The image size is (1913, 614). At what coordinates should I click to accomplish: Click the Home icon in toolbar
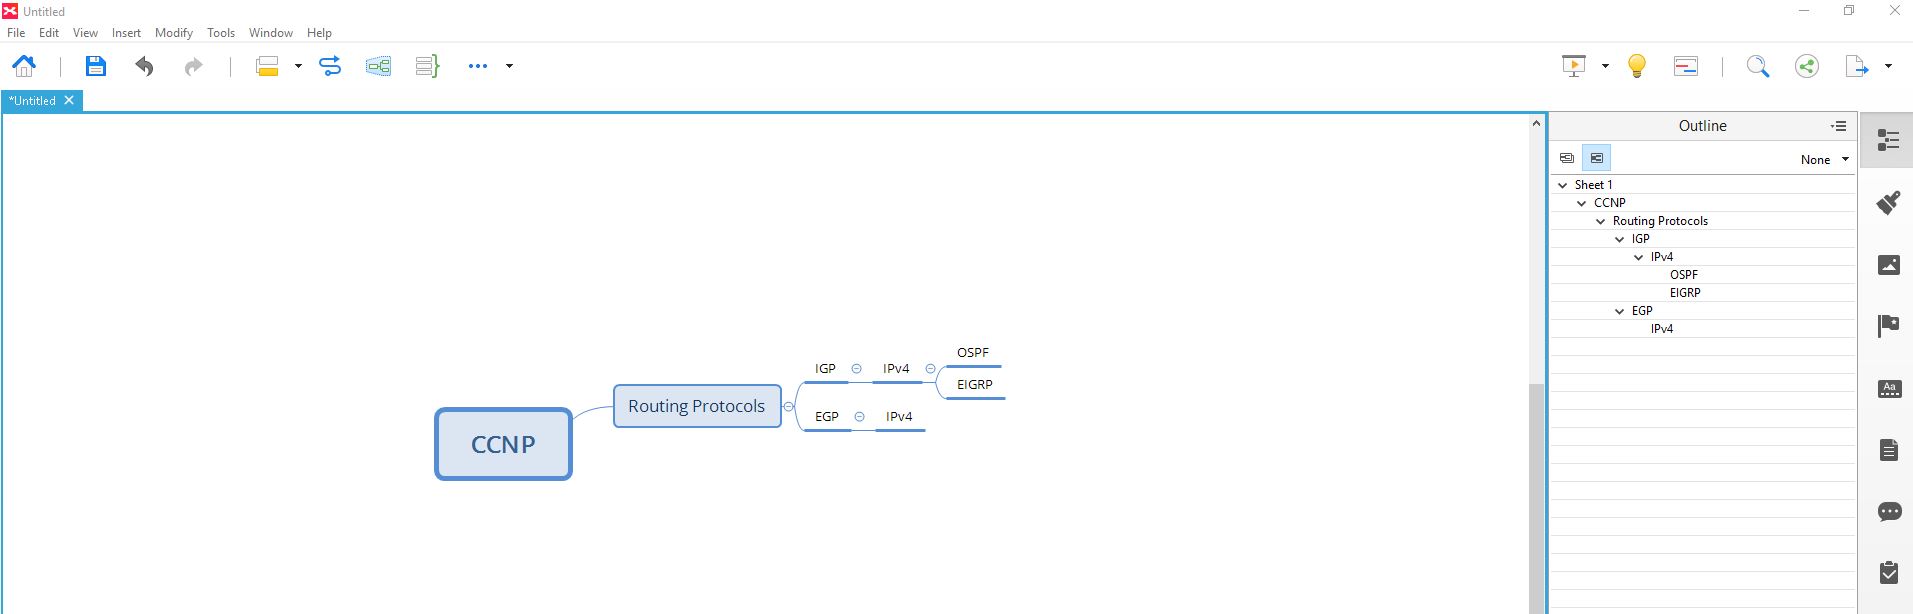pyautogui.click(x=24, y=66)
